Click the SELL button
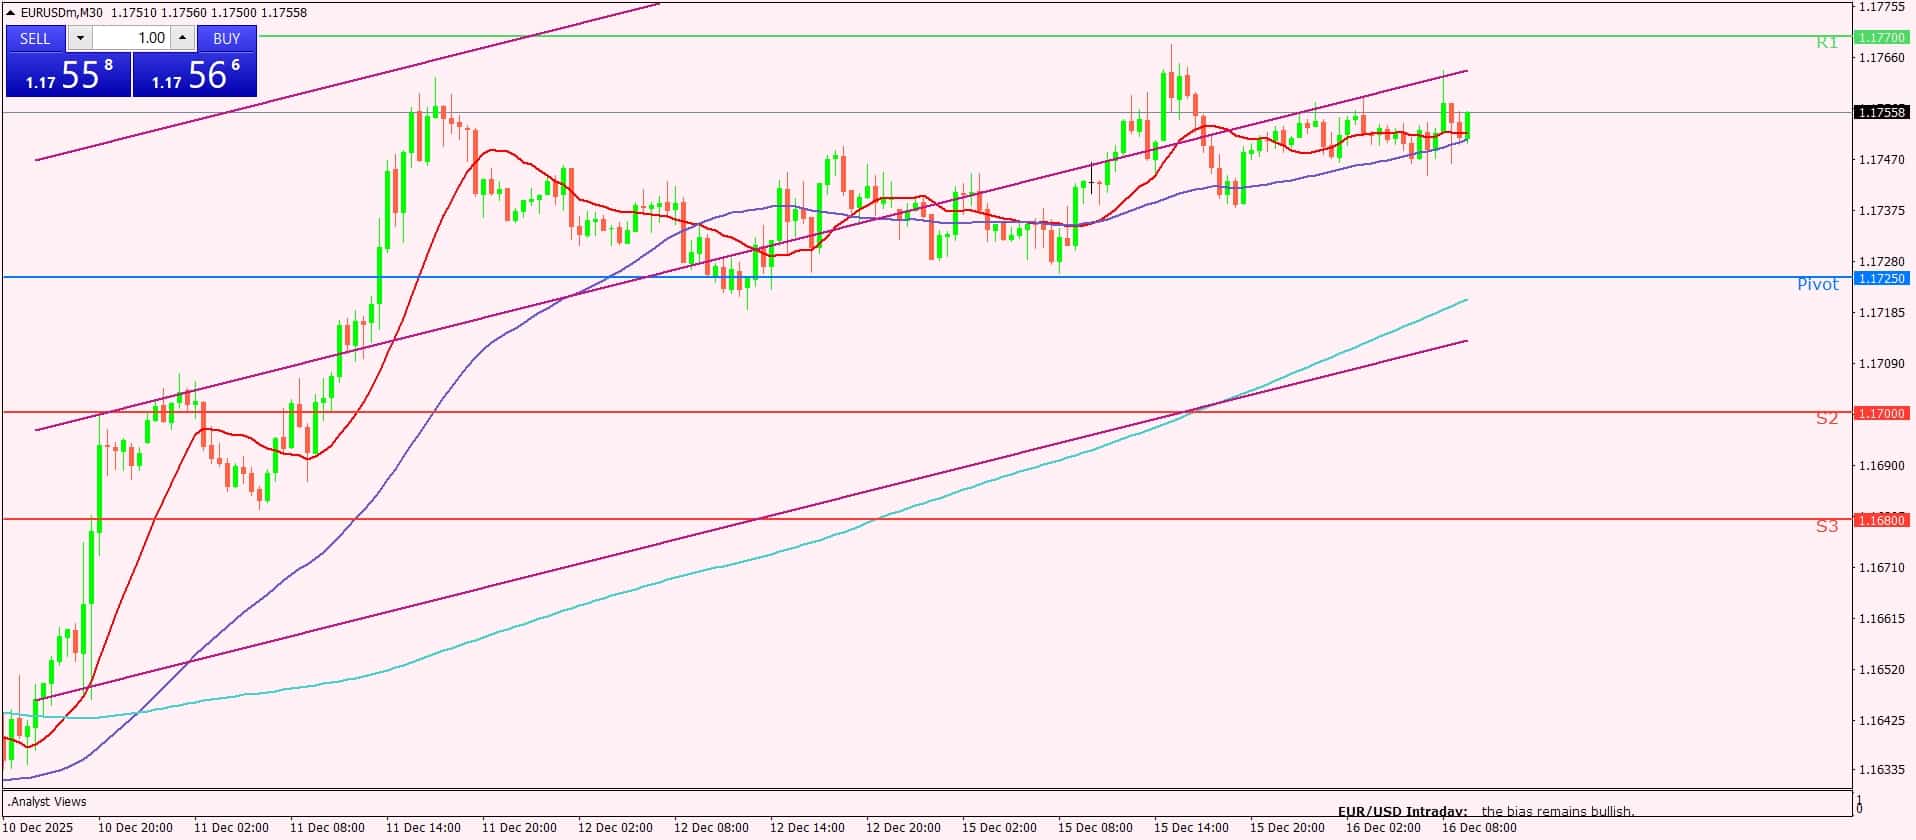 point(35,38)
